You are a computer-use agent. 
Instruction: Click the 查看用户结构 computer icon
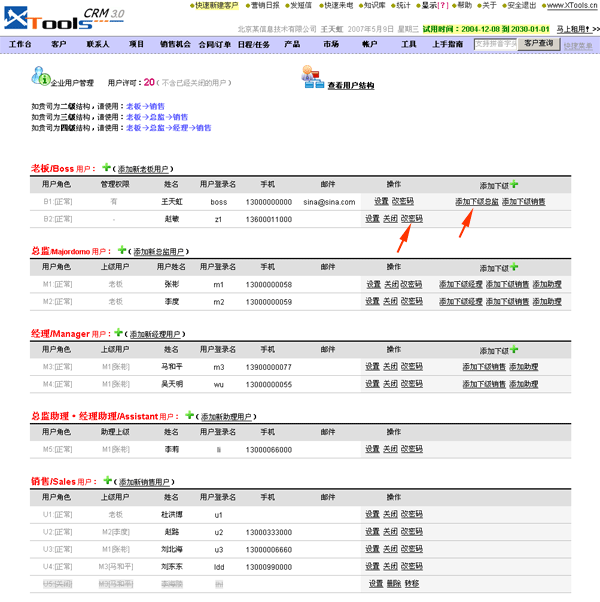tap(311, 79)
